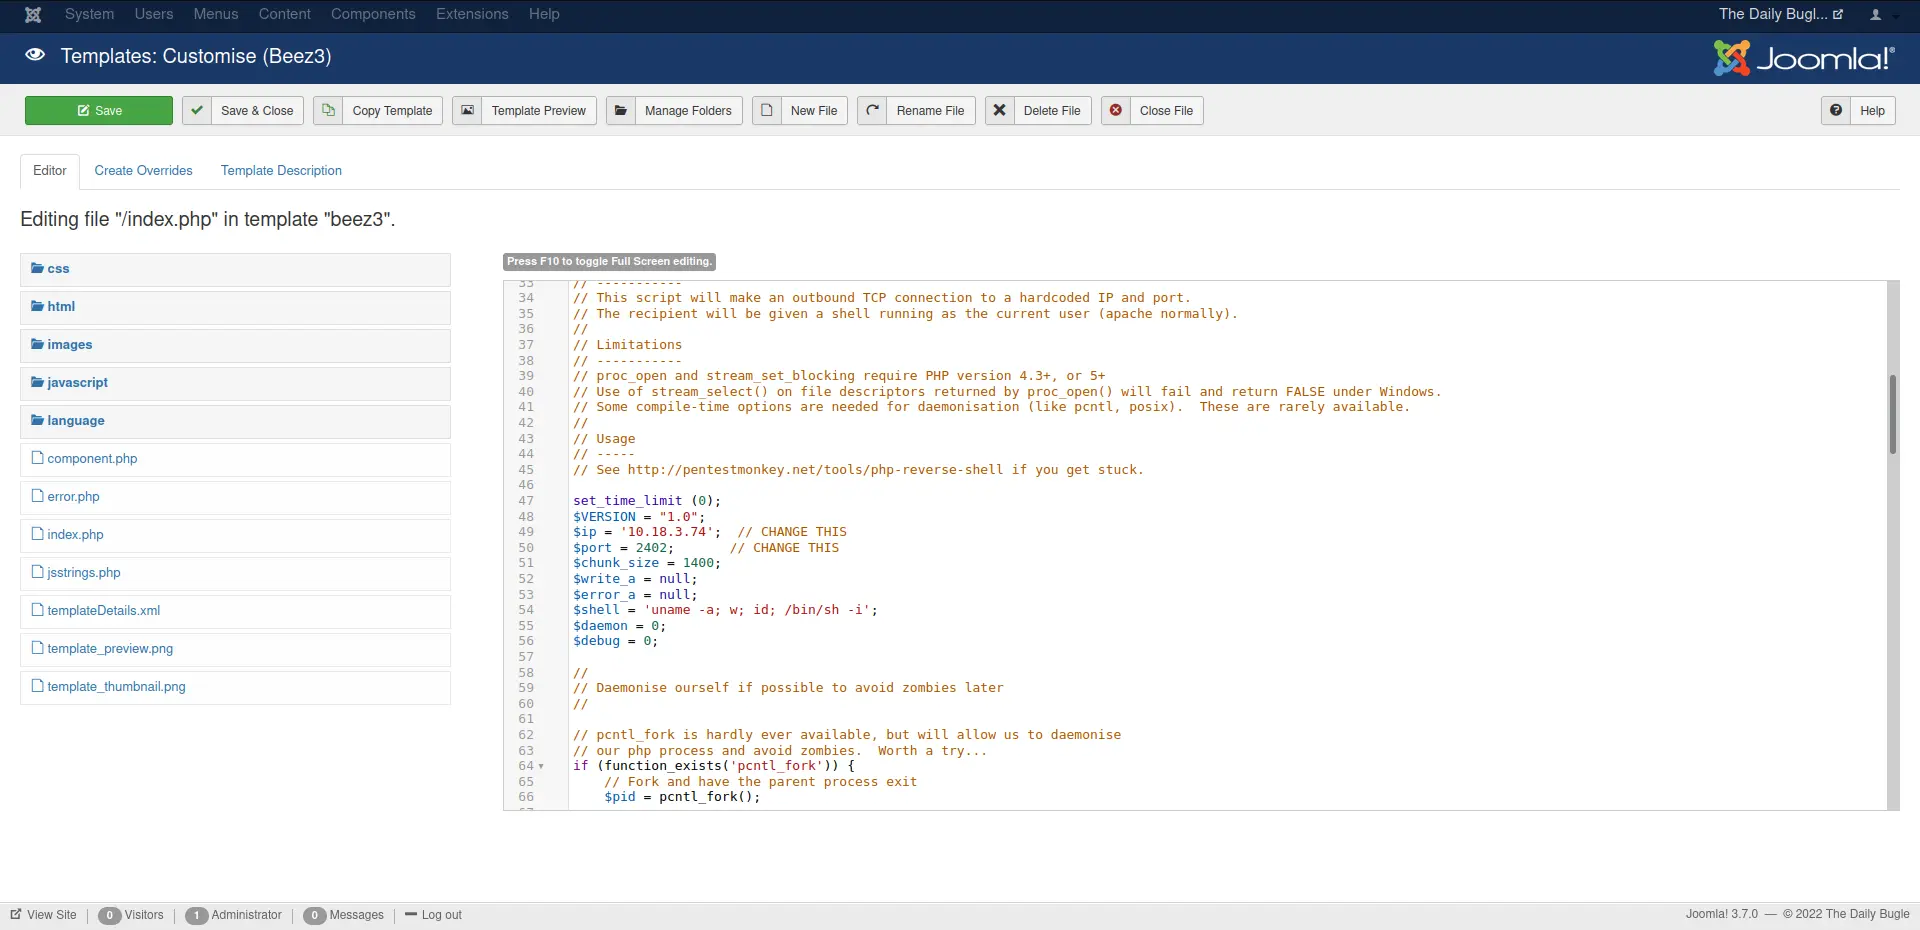Open the Users menu
The width and height of the screenshot is (1920, 930).
[x=154, y=14]
